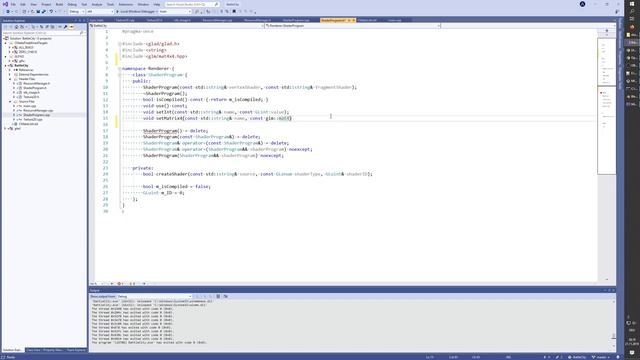Switch to the stb_image.h editor tab
Viewport: 640px width, 360px height.
pyautogui.click(x=182, y=20)
